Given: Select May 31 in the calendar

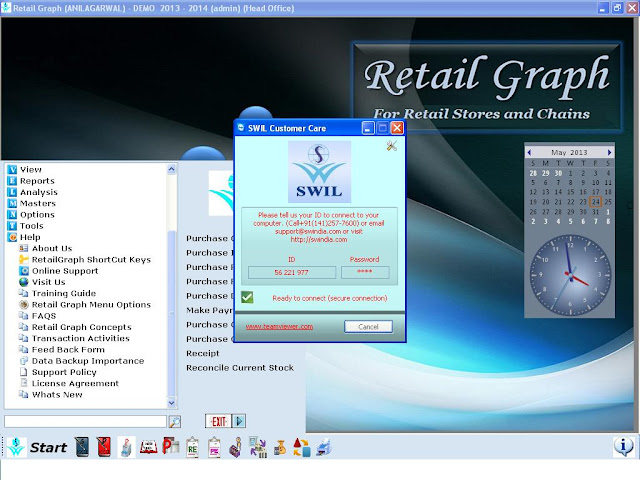Looking at the screenshot, I should 596,212.
